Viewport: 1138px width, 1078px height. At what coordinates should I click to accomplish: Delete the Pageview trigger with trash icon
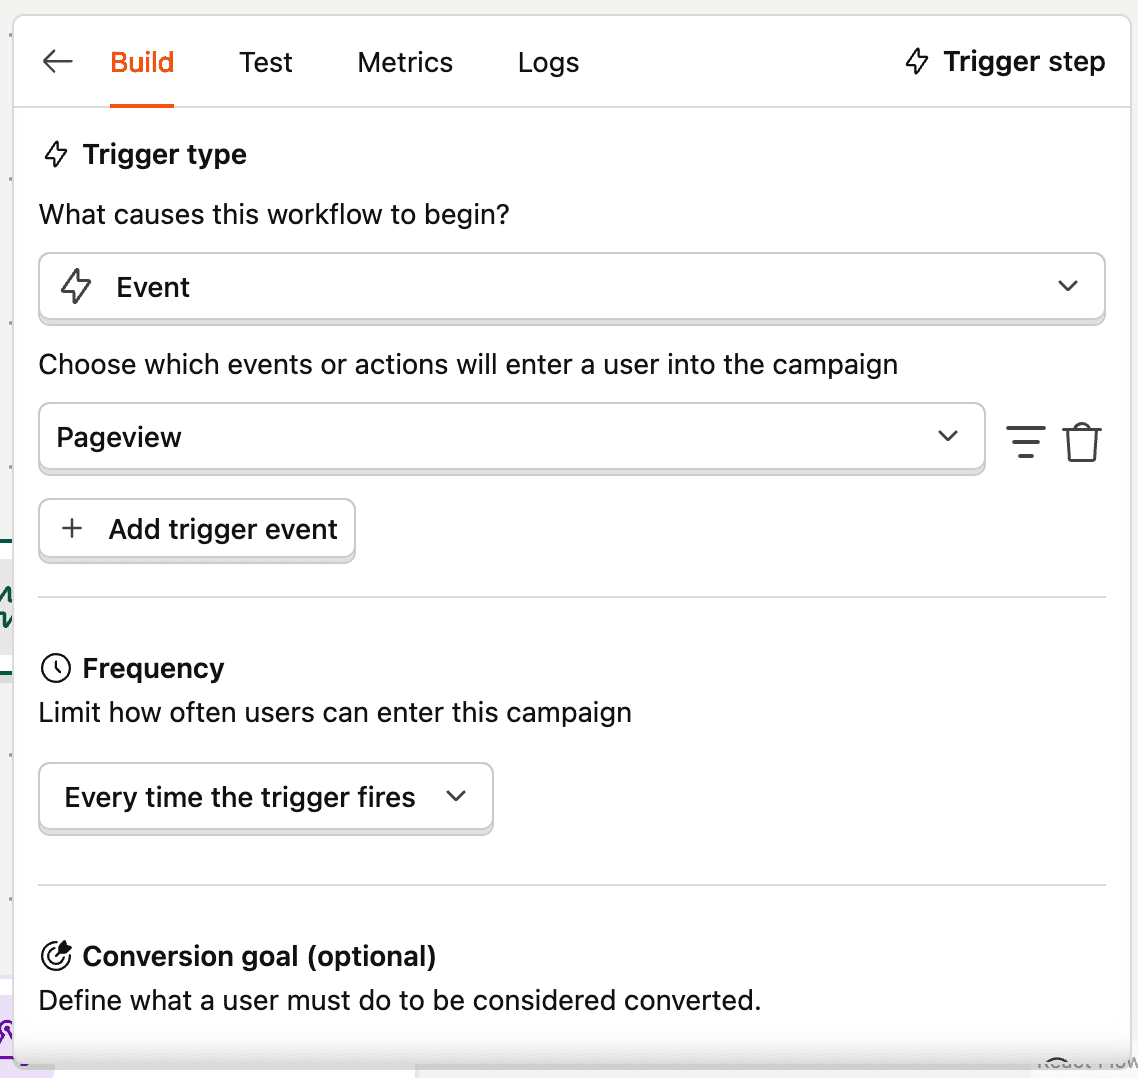[1081, 441]
